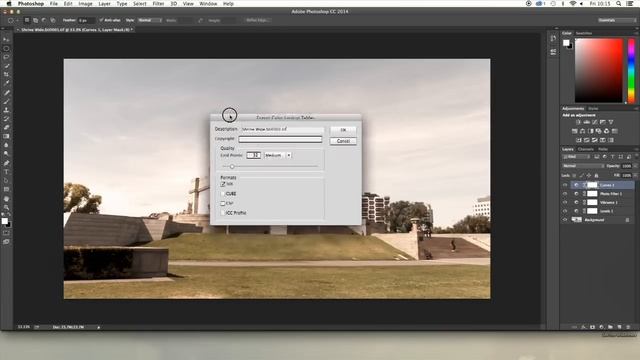Click Subtract from Selection mode icon
The height and width of the screenshot is (360, 640).
coord(44,20)
